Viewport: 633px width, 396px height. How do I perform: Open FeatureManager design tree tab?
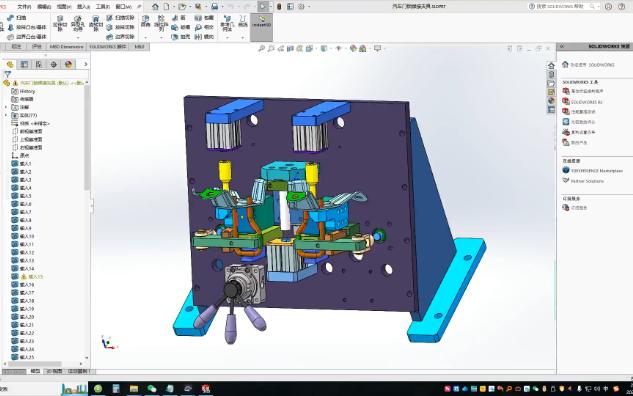click(x=10, y=64)
